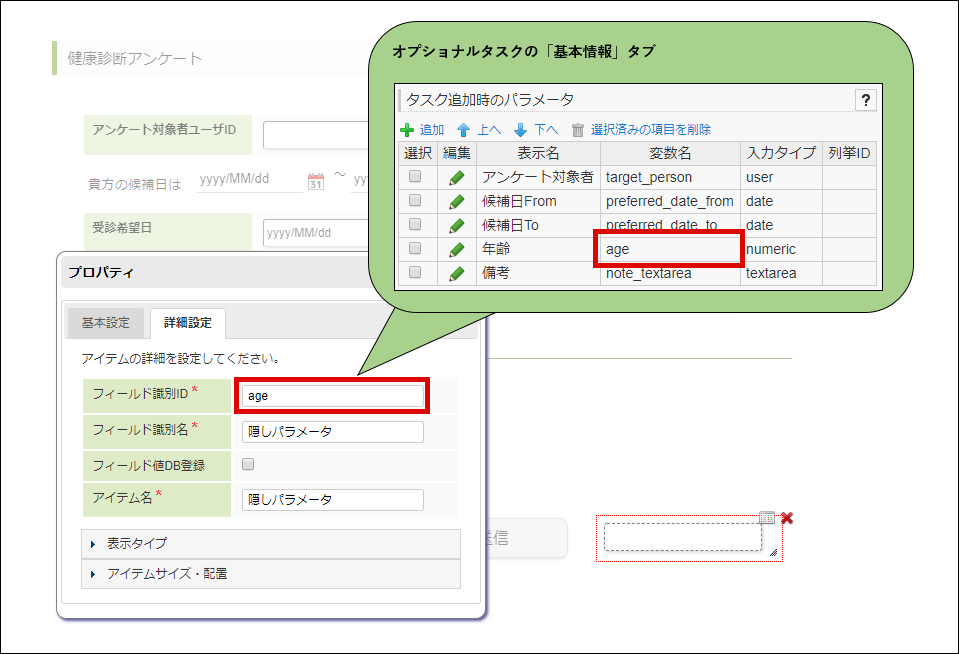
Task: Edit the 備考 row via its pencil icon
Action: click(x=456, y=273)
